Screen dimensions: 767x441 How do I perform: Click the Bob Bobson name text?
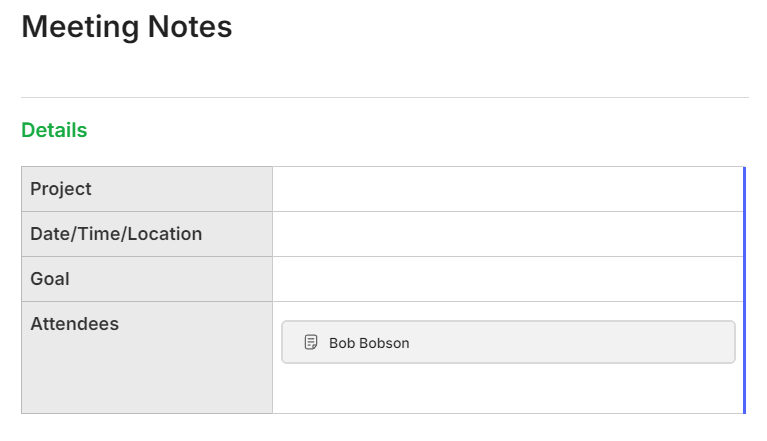tap(369, 343)
